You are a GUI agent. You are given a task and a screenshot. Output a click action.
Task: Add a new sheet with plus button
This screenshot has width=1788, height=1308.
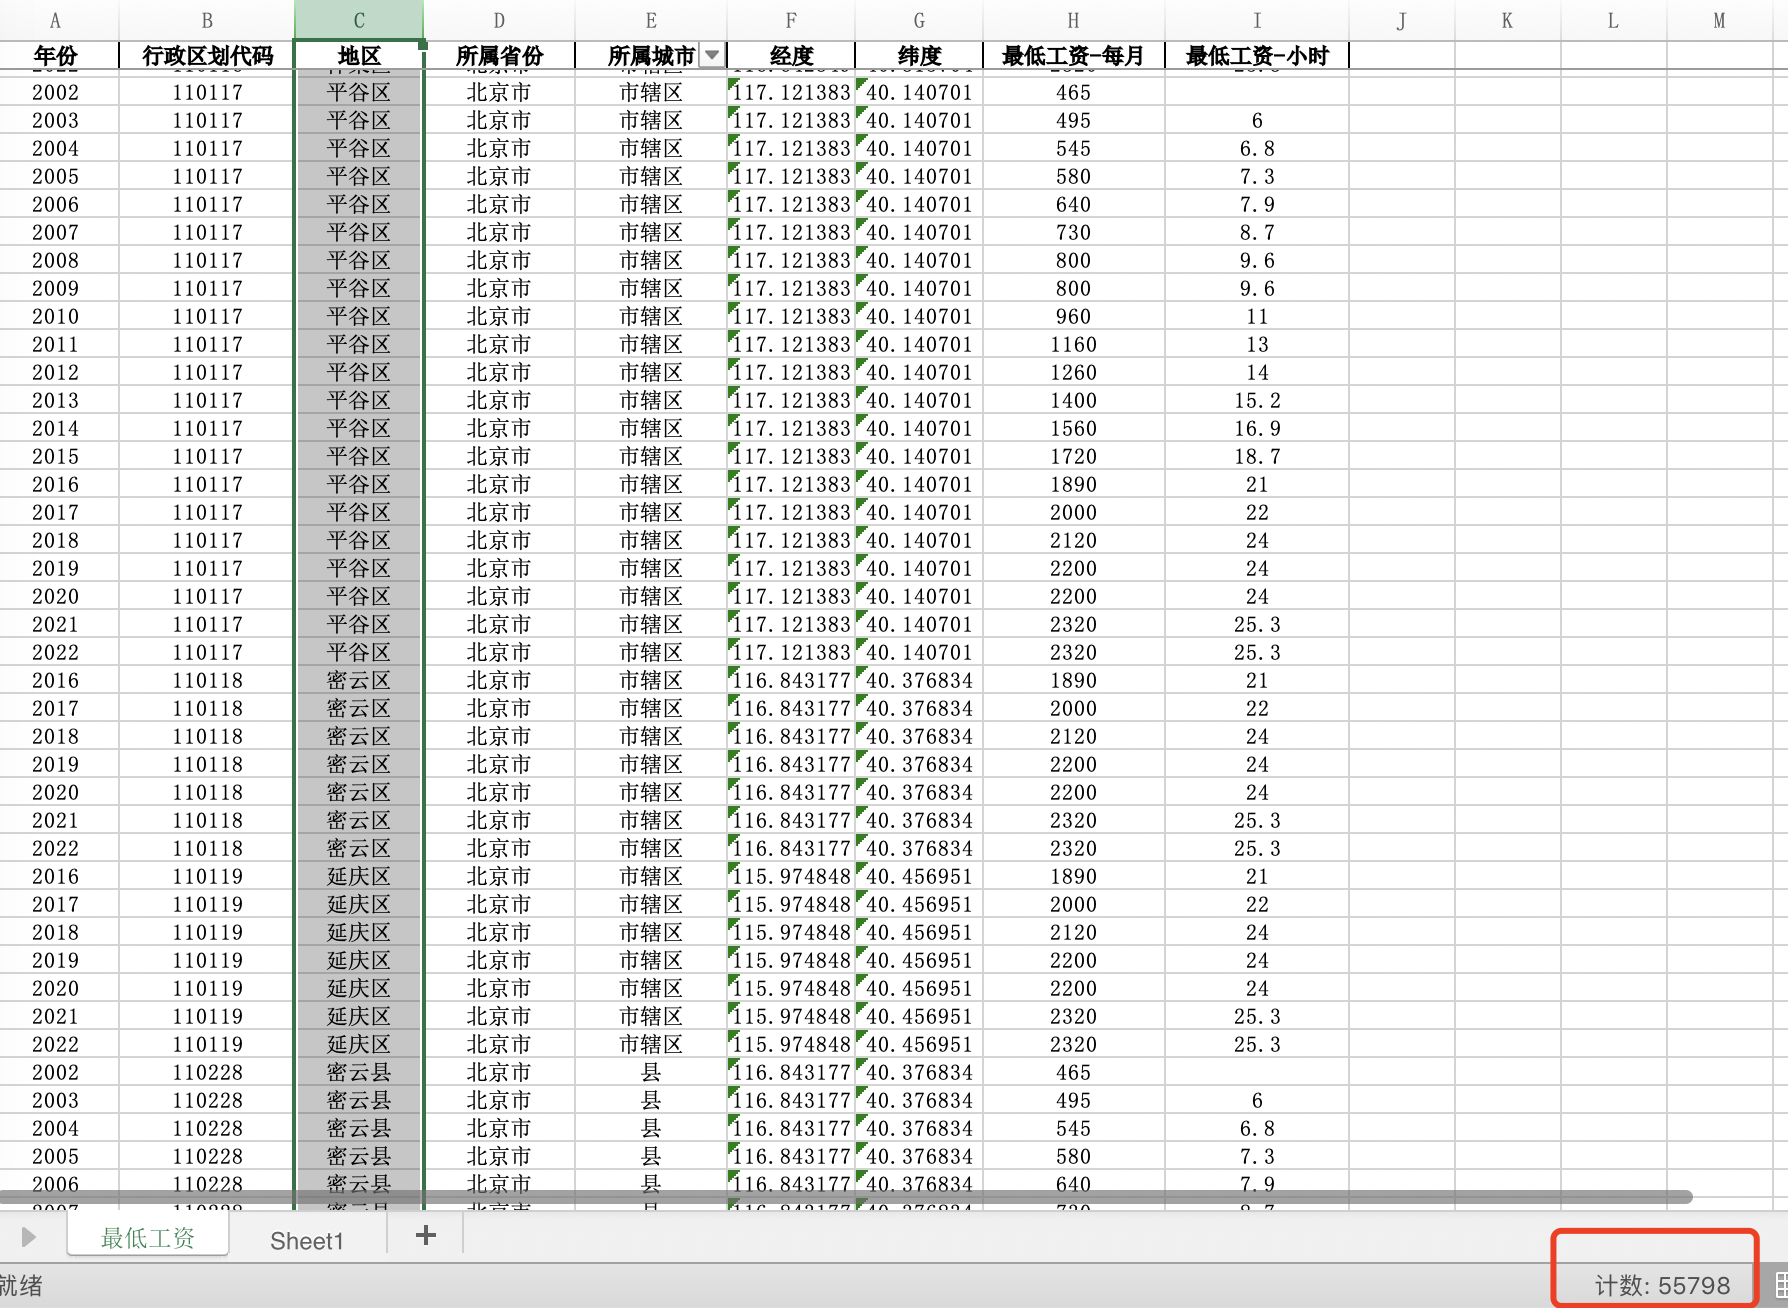click(x=426, y=1235)
